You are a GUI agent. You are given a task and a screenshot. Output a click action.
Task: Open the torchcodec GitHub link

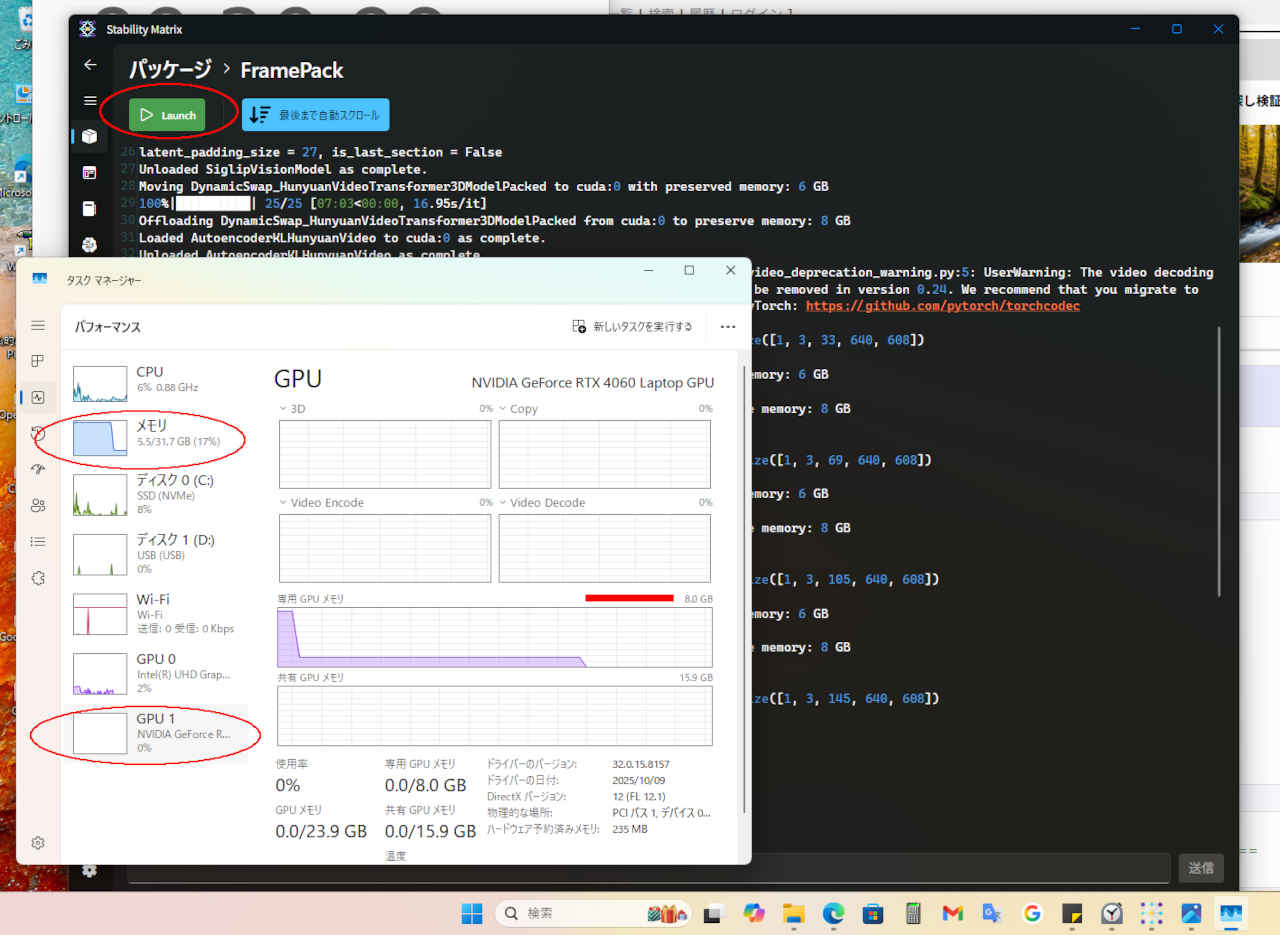click(x=942, y=306)
